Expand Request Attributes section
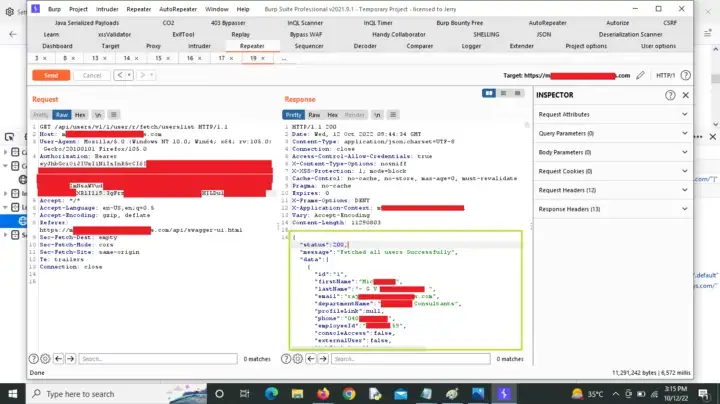Image resolution: width=720 pixels, height=404 pixels. [x=613, y=114]
